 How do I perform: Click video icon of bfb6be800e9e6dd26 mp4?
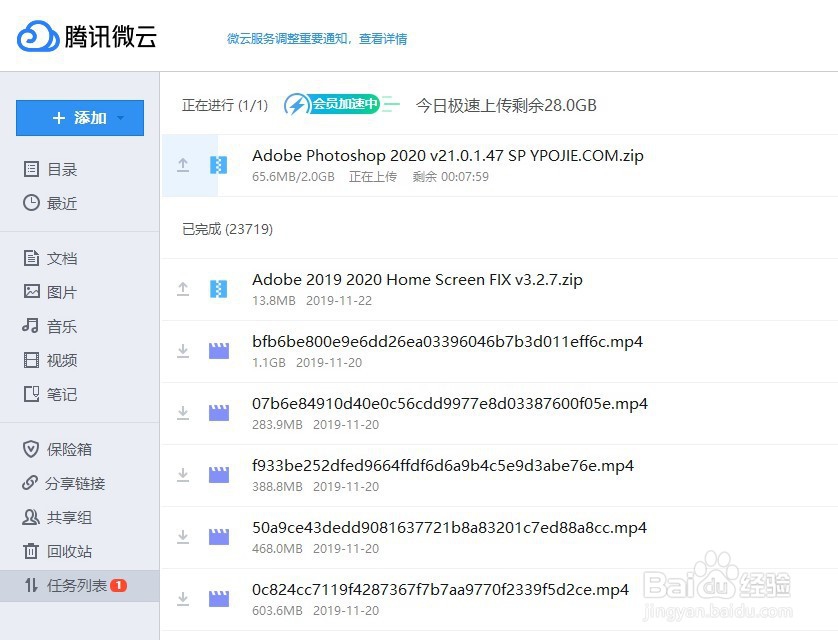219,351
